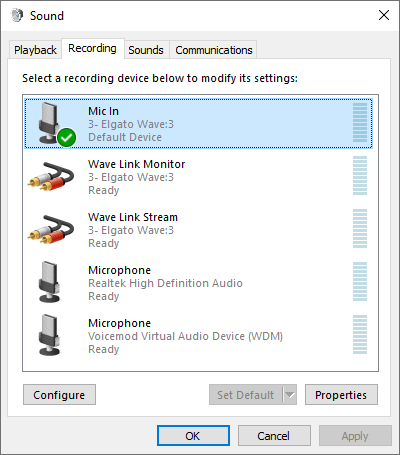Screen dimensions: 400x455
Task: Open device Properties
Action: (x=341, y=395)
